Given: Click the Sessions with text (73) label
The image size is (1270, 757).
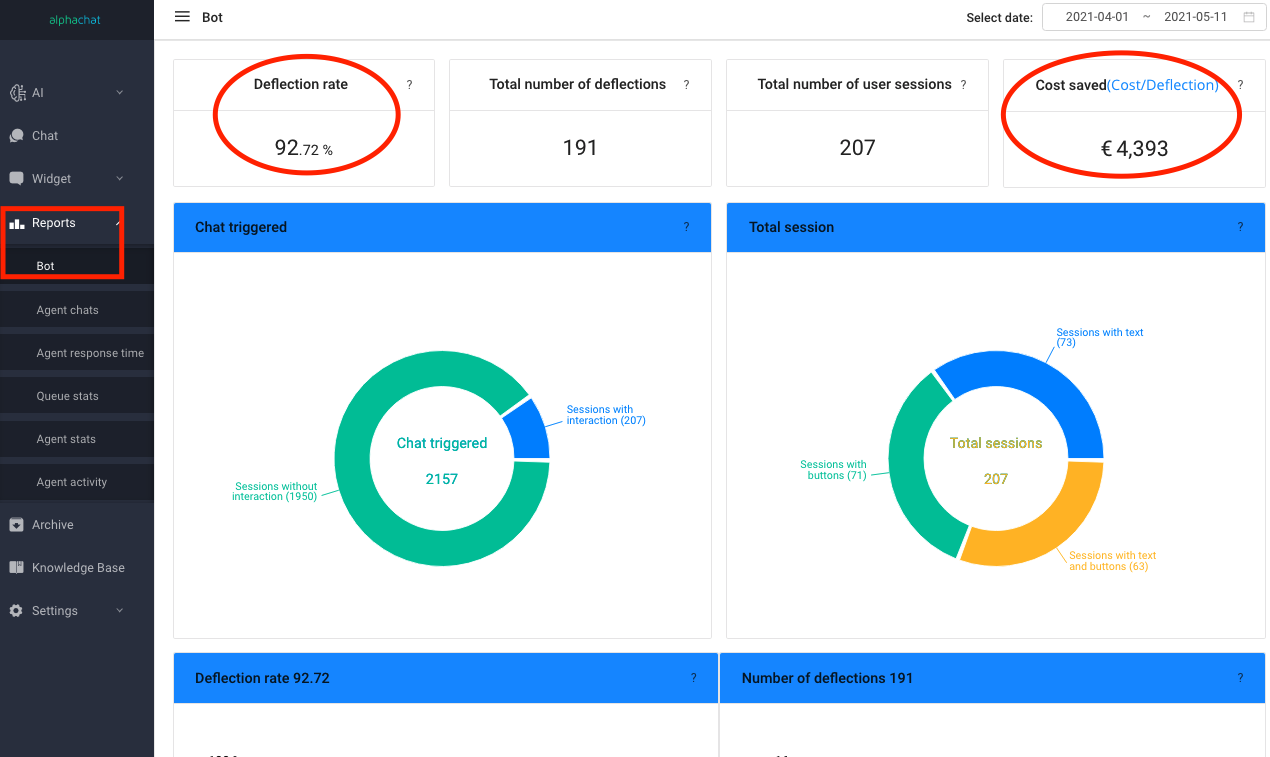Looking at the screenshot, I should coord(1100,337).
